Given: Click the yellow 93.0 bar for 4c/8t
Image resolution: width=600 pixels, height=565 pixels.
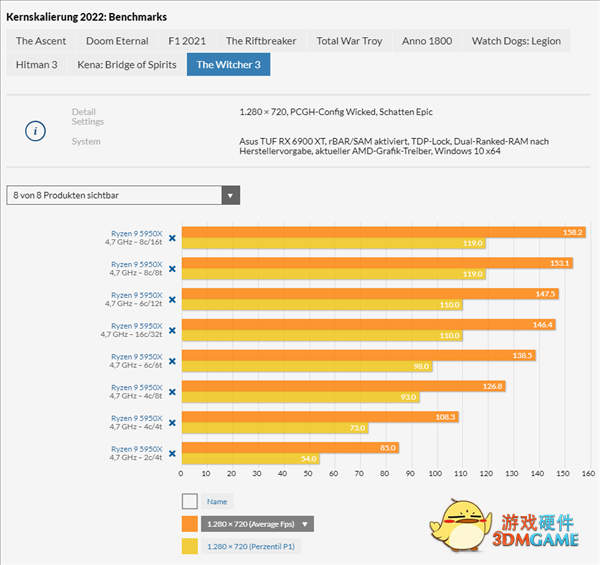Looking at the screenshot, I should [301, 397].
